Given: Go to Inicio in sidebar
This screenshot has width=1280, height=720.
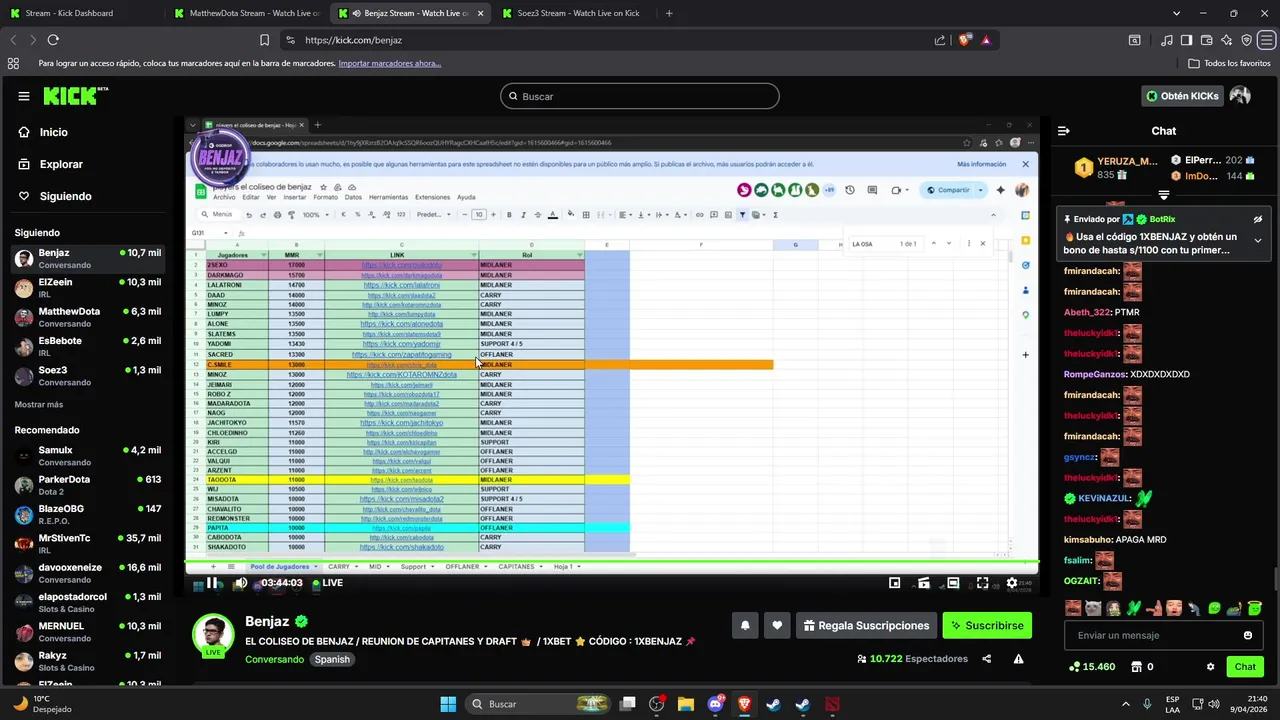Looking at the screenshot, I should 54,132.
